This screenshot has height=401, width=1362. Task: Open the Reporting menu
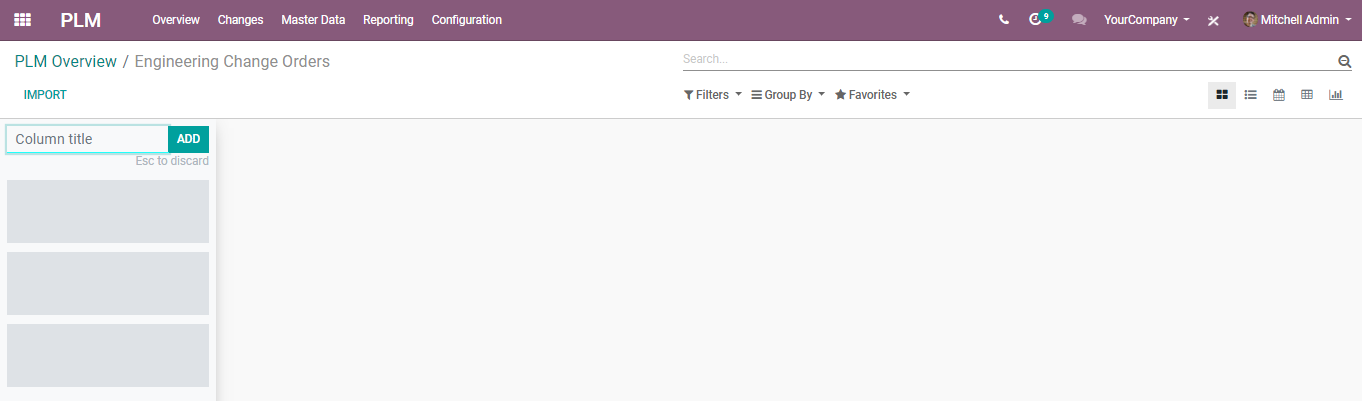pos(388,20)
